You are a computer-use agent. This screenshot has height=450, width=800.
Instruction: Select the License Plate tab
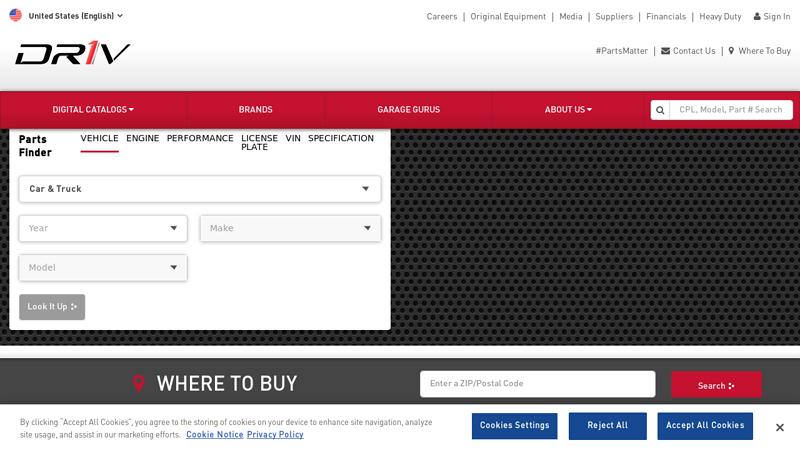[x=259, y=142]
